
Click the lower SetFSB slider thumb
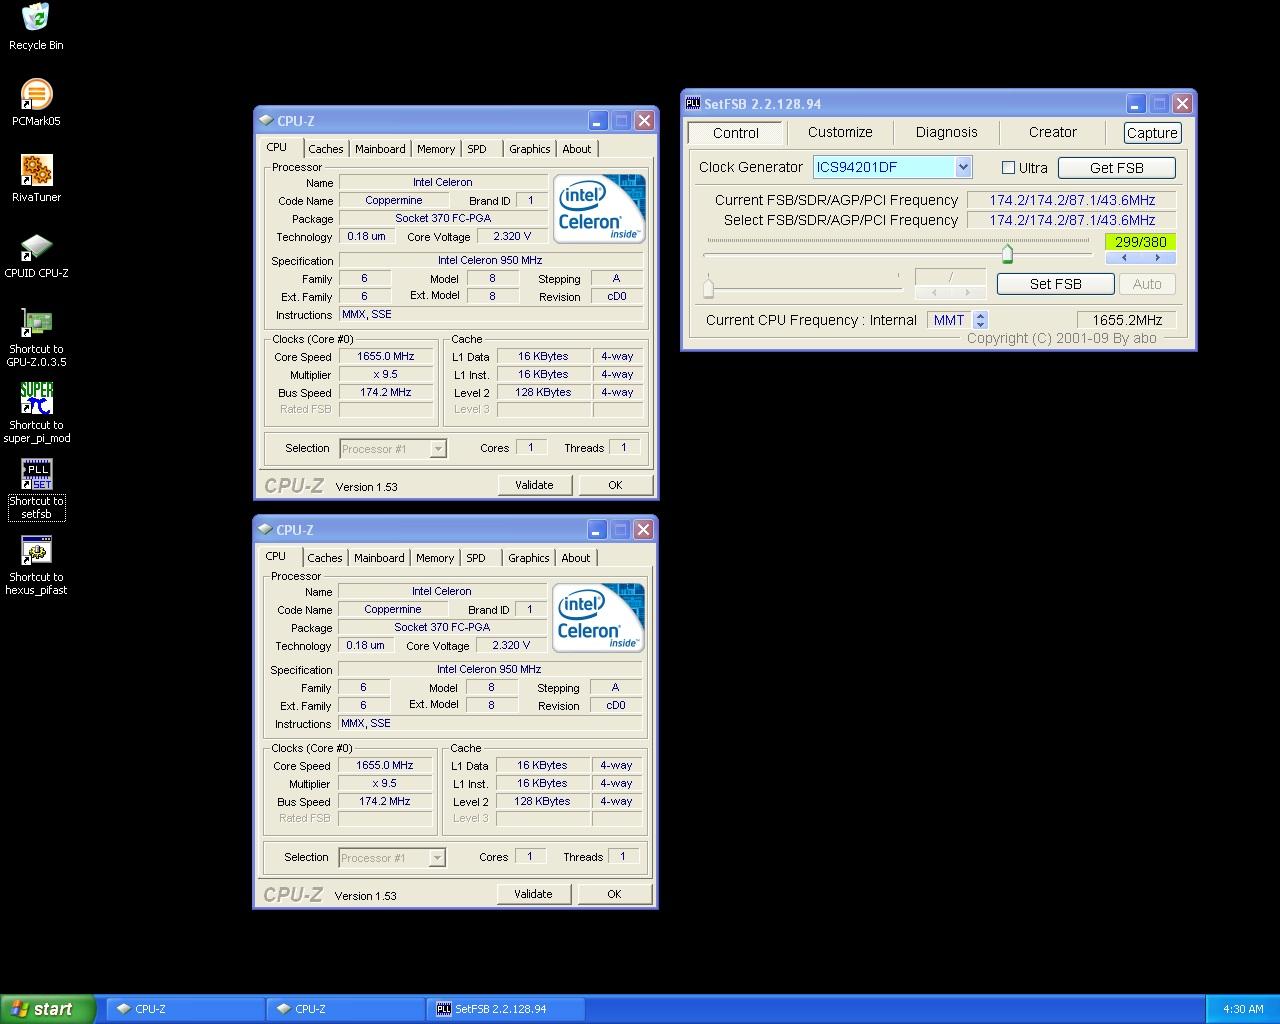(x=708, y=288)
